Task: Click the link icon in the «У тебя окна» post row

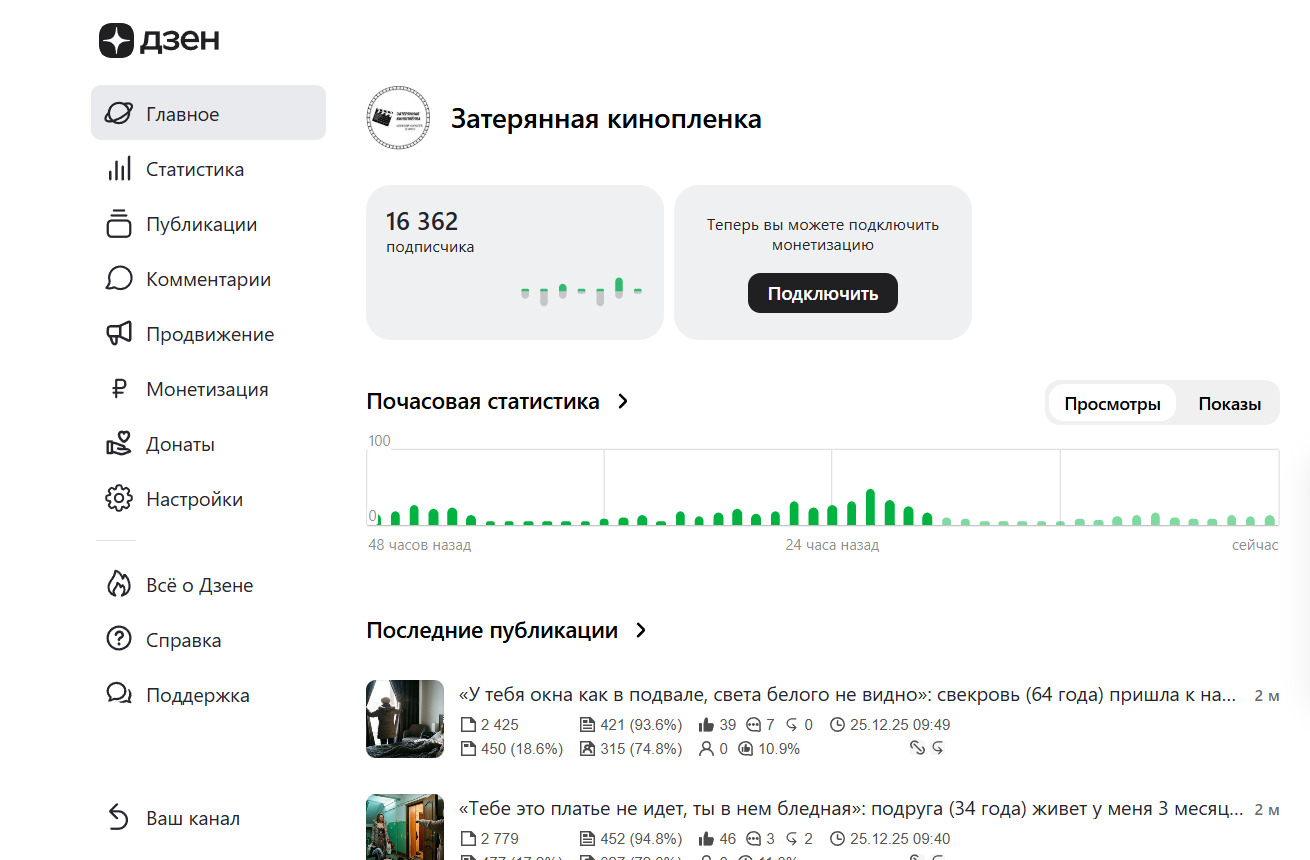Action: click(917, 748)
